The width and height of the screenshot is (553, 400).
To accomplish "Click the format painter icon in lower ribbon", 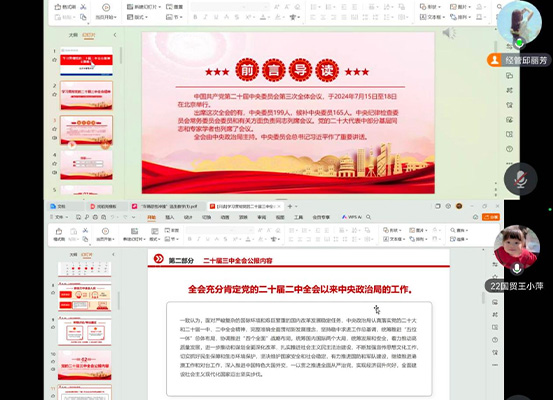I will [59, 231].
